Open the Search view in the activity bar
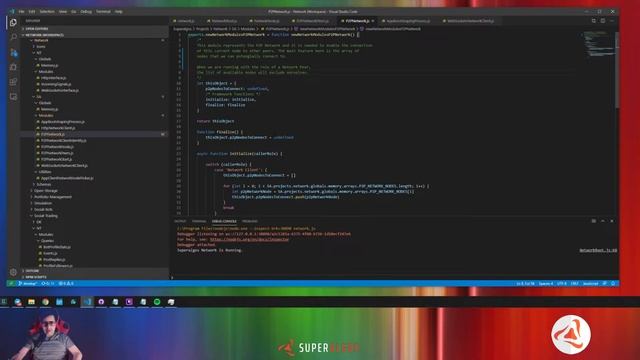 coord(13,38)
